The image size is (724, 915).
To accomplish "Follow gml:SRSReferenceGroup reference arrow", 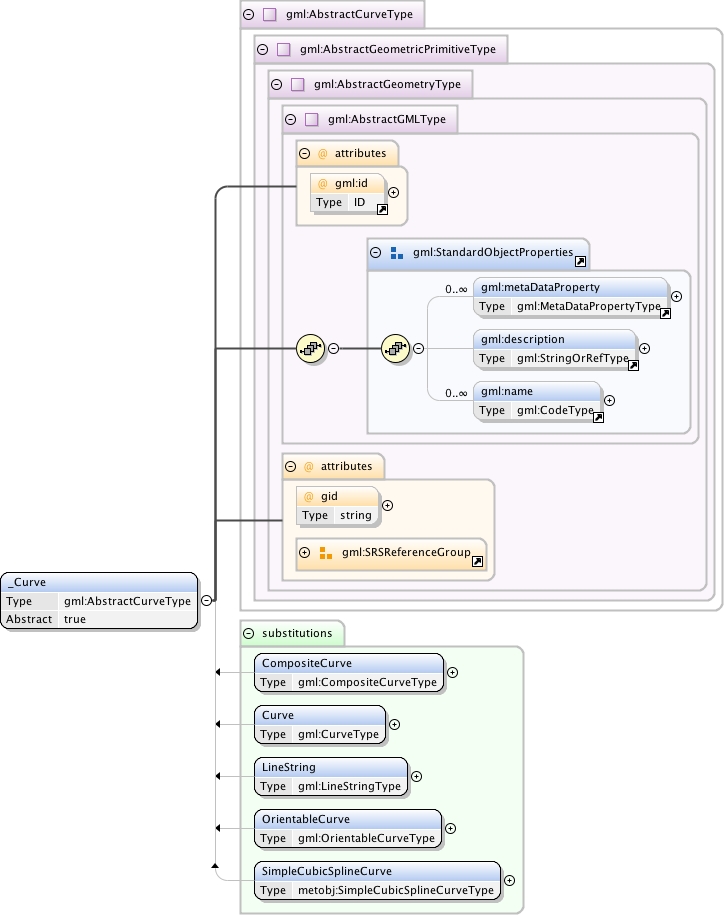I will tap(477, 561).
